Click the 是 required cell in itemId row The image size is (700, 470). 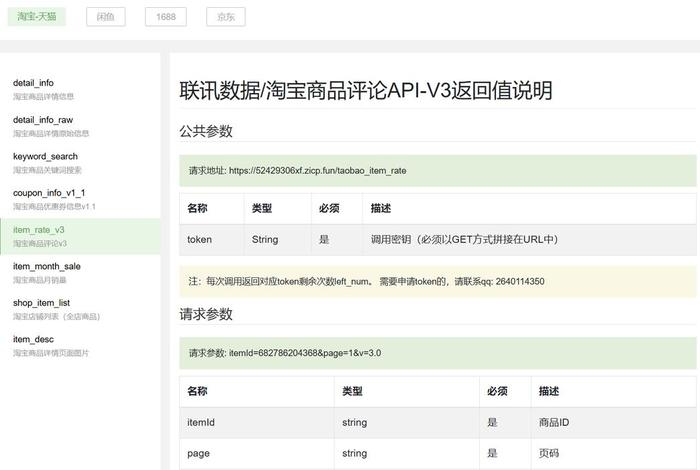point(505,423)
